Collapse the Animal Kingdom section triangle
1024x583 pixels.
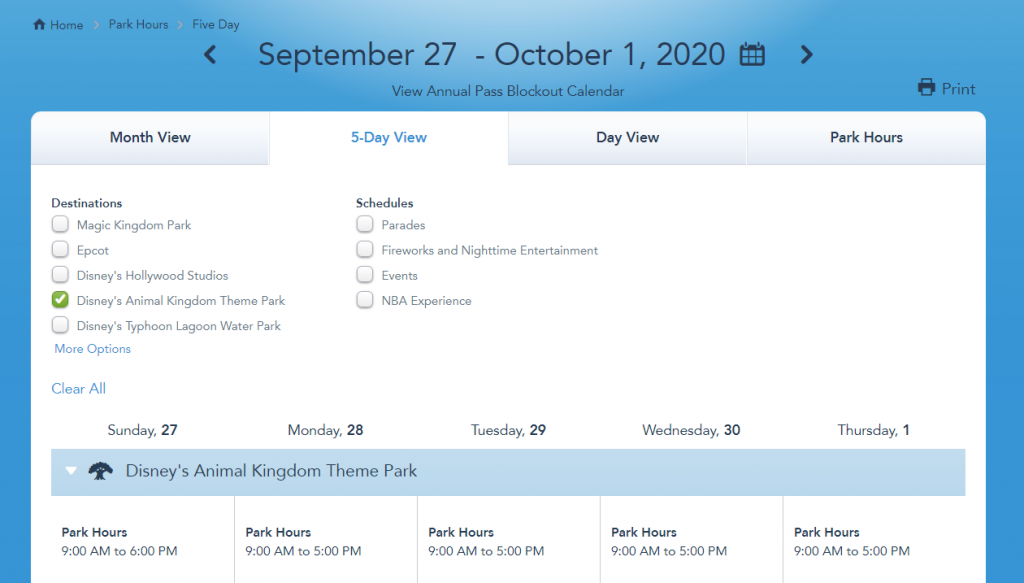click(x=71, y=471)
